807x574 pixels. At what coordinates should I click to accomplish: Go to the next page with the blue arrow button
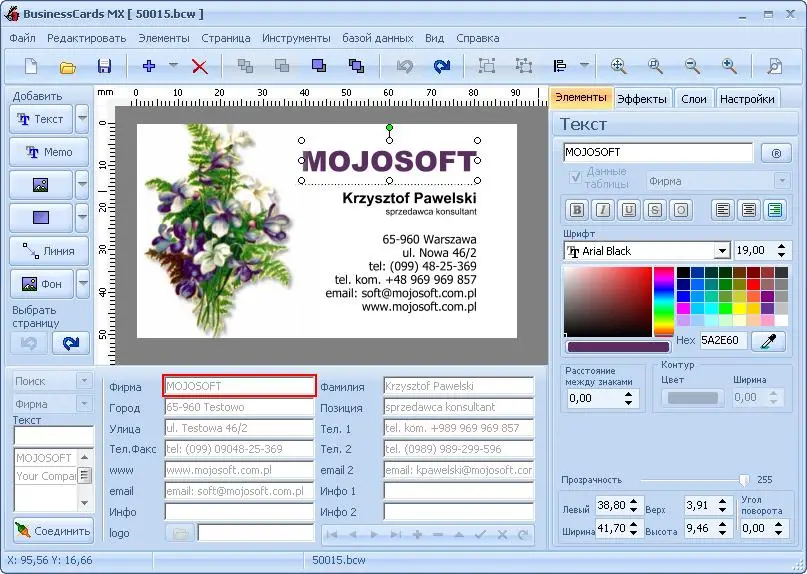coord(71,343)
